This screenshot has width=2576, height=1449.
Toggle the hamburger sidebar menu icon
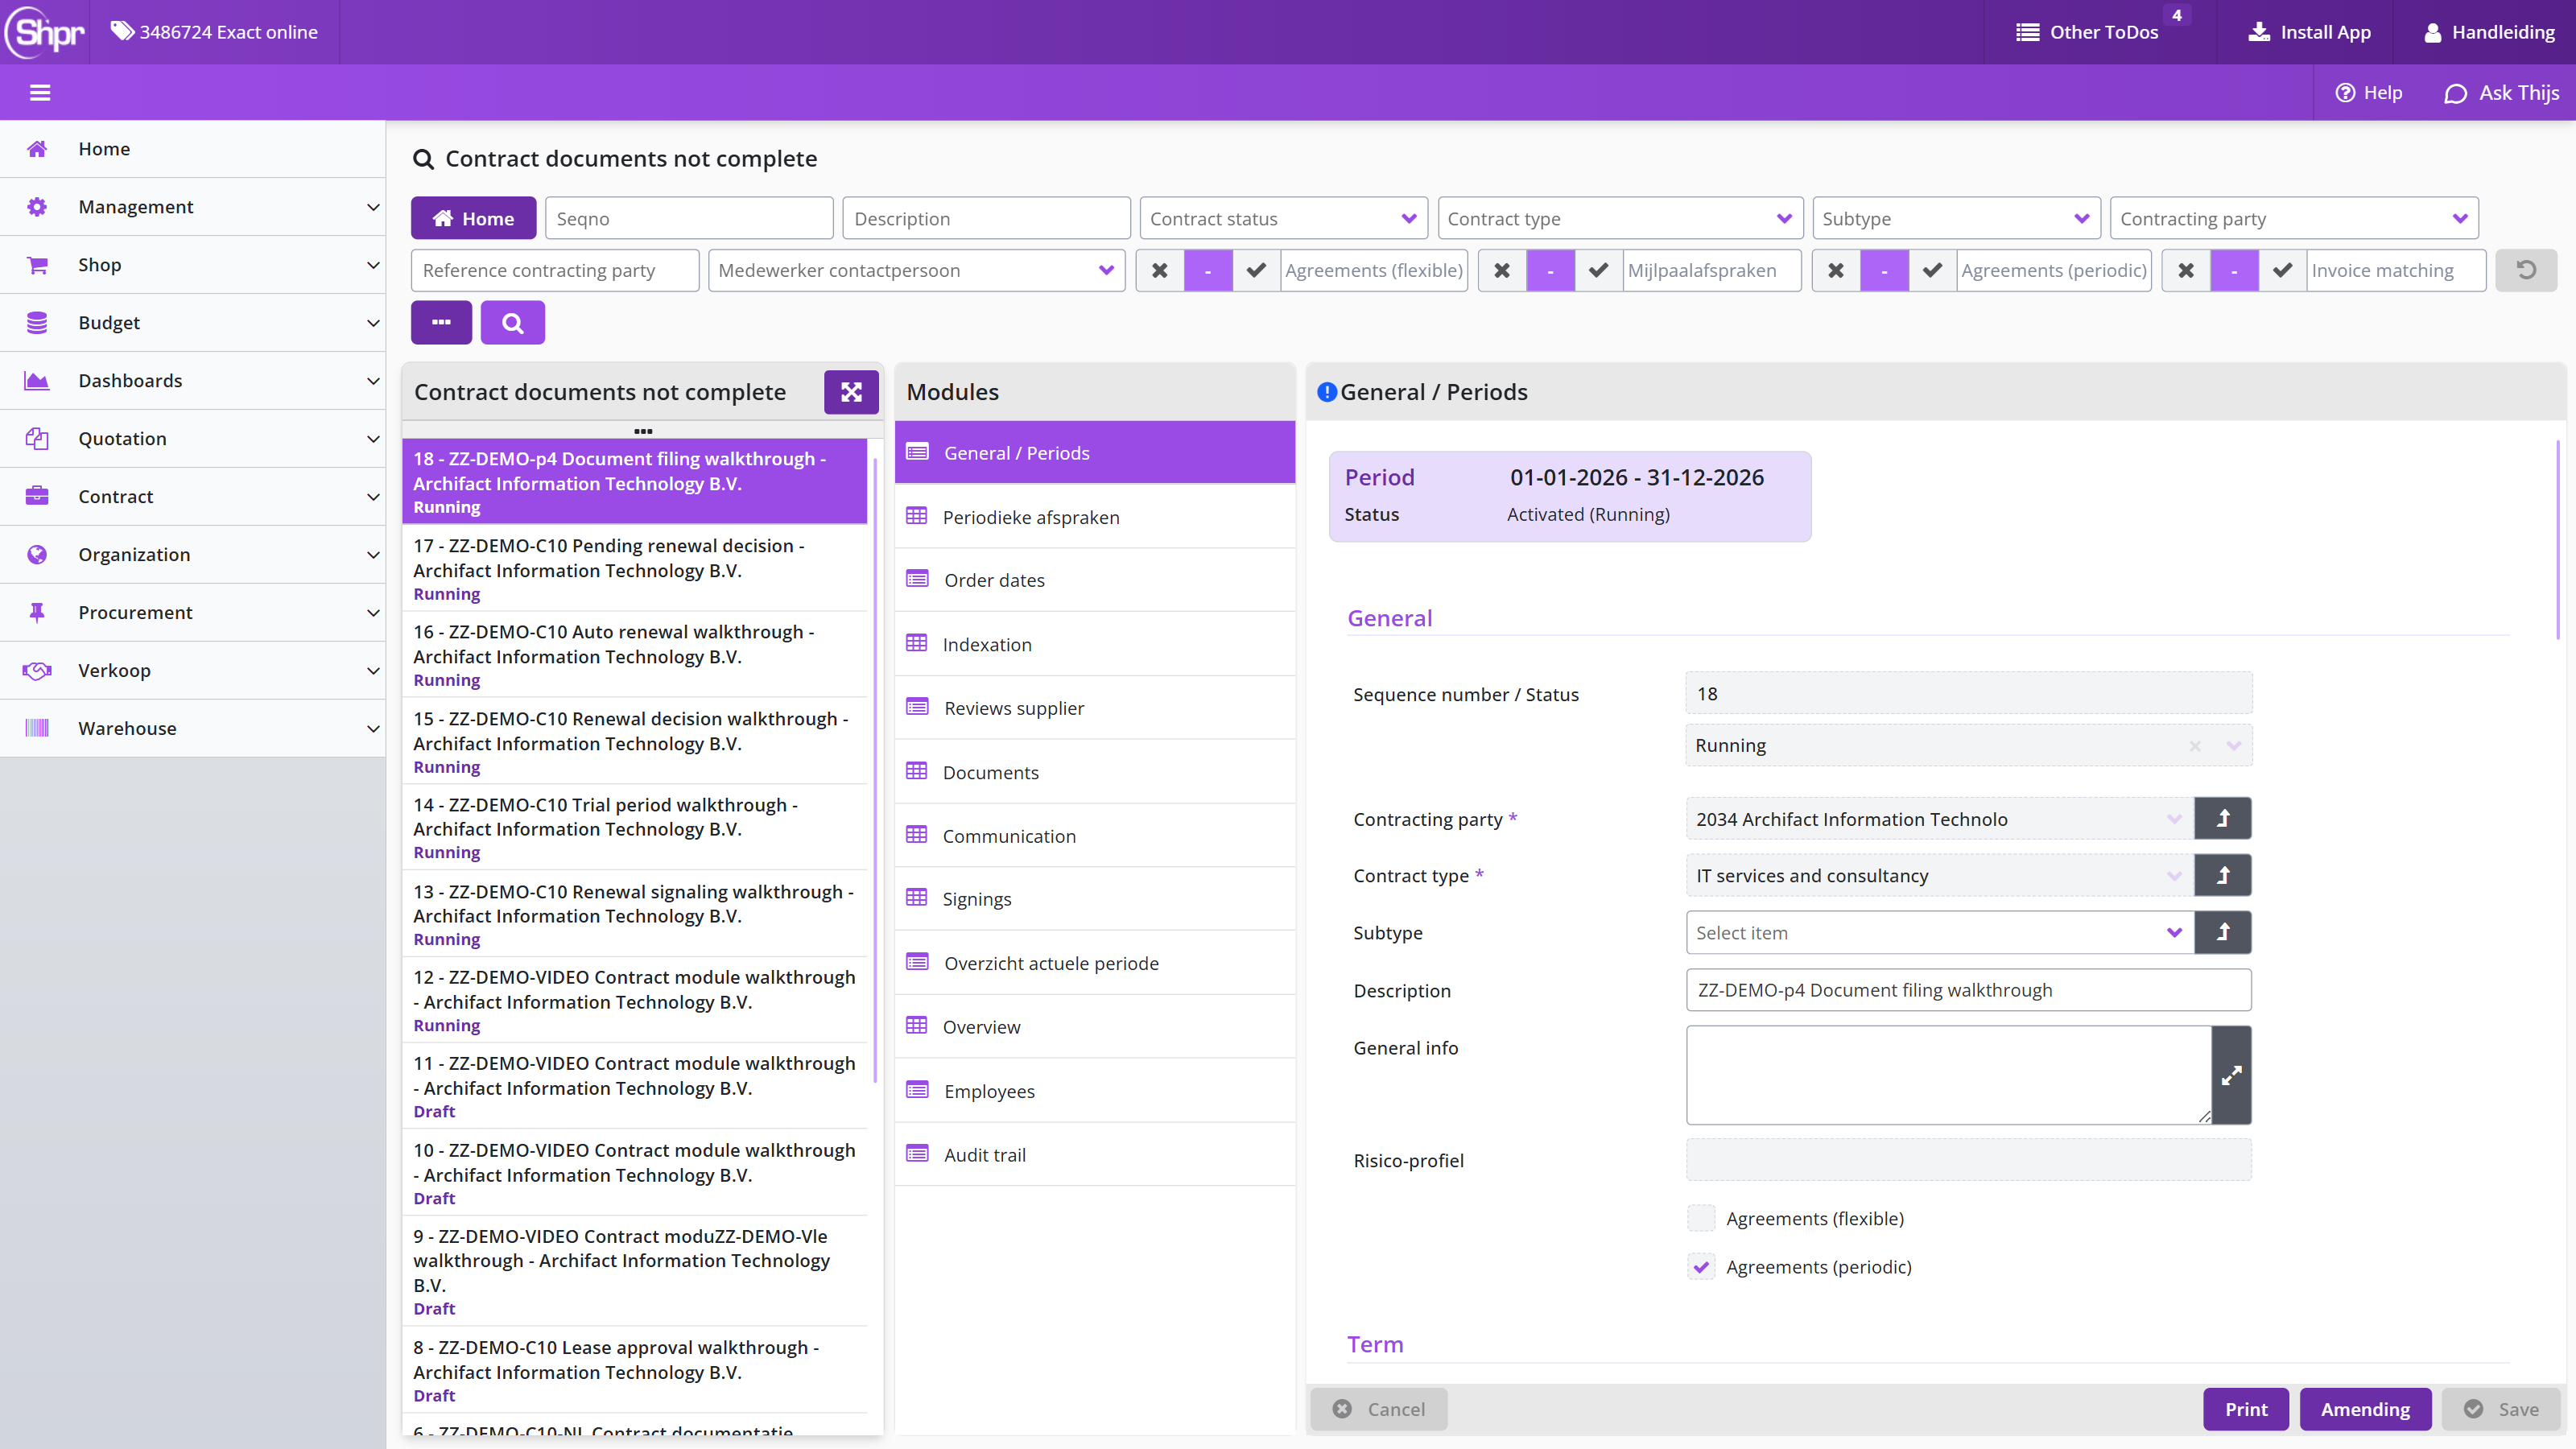pyautogui.click(x=40, y=93)
